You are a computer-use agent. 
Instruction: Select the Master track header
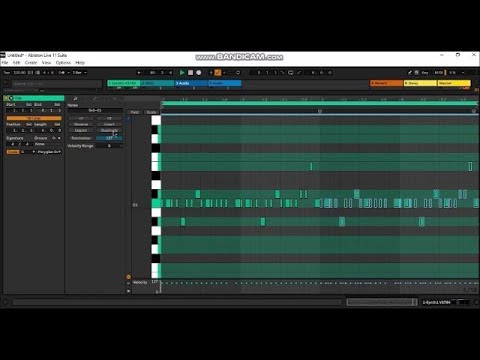tap(454, 83)
